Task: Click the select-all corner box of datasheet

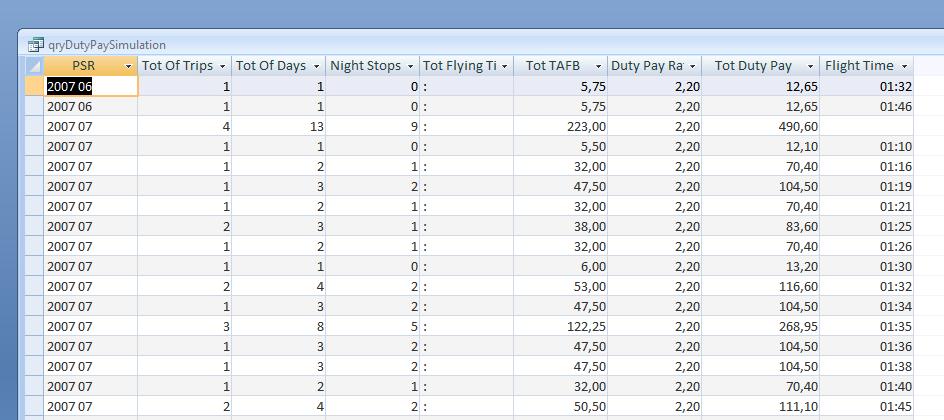Action: 32,66
